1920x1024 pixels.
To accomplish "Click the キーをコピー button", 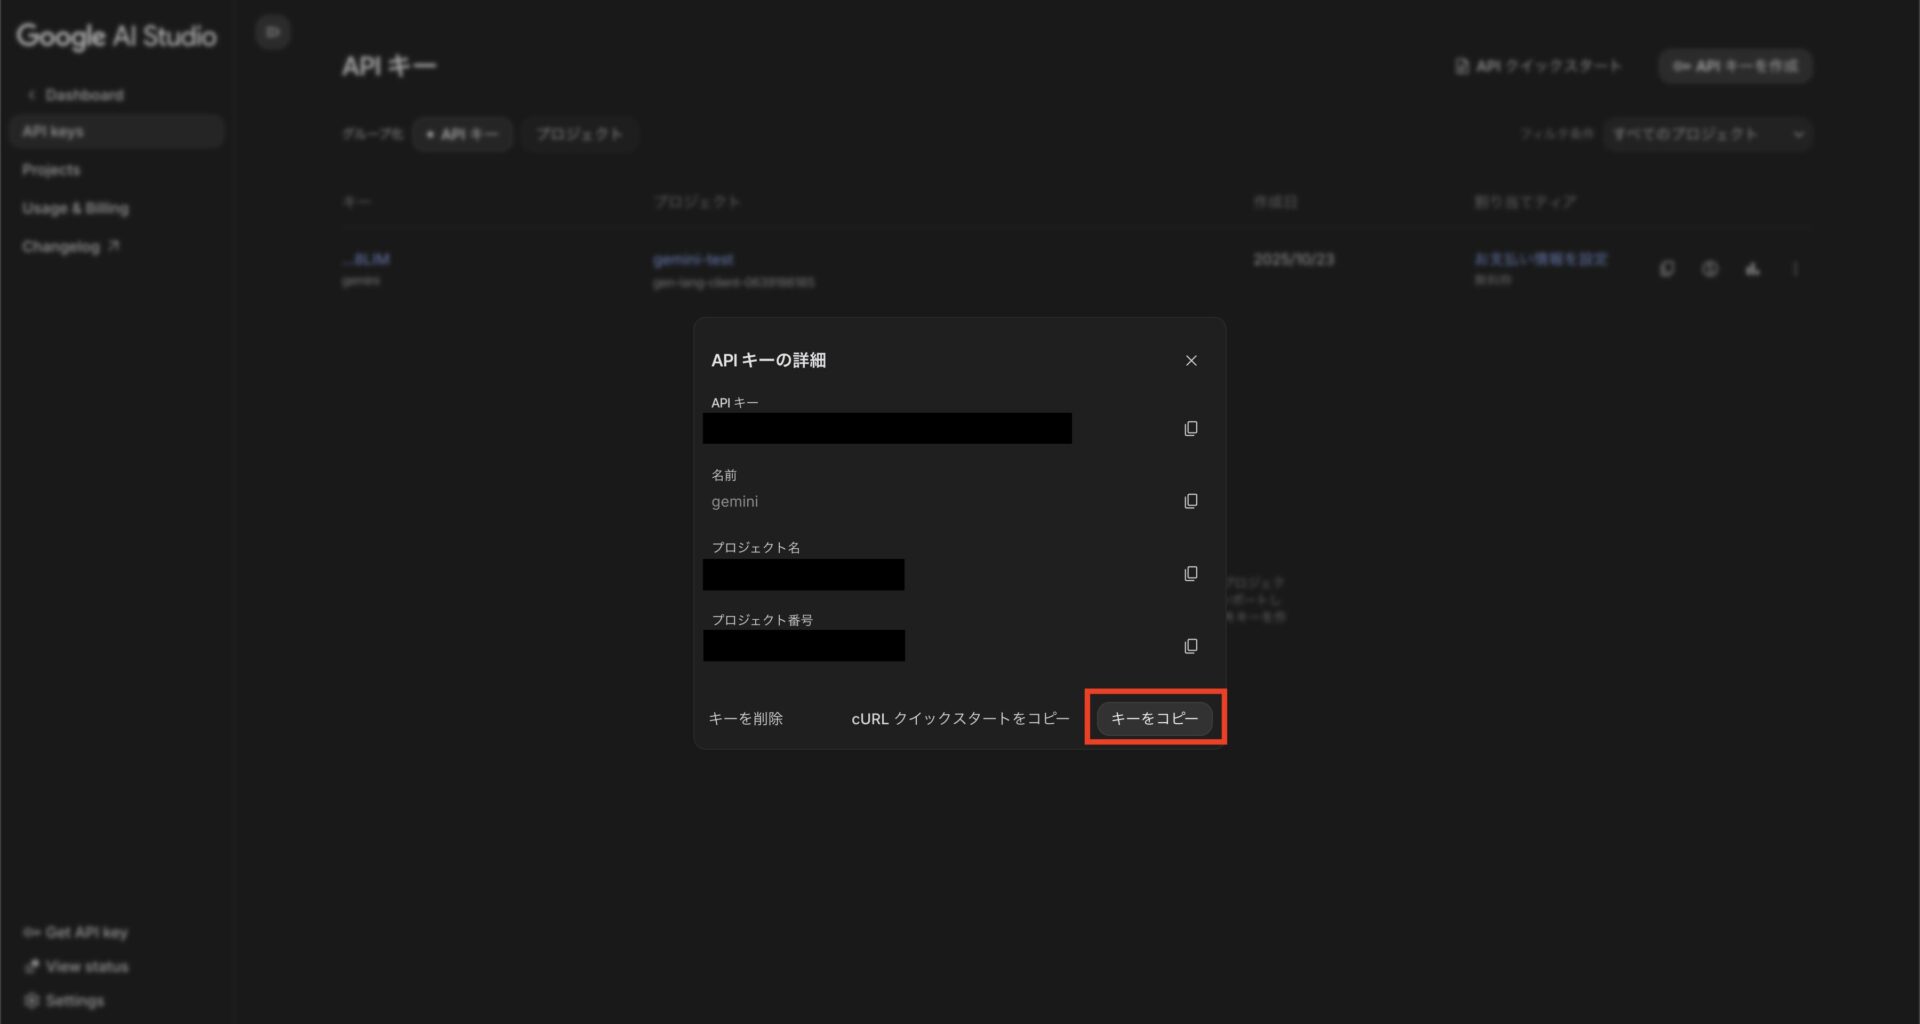I will pyautogui.click(x=1152, y=718).
